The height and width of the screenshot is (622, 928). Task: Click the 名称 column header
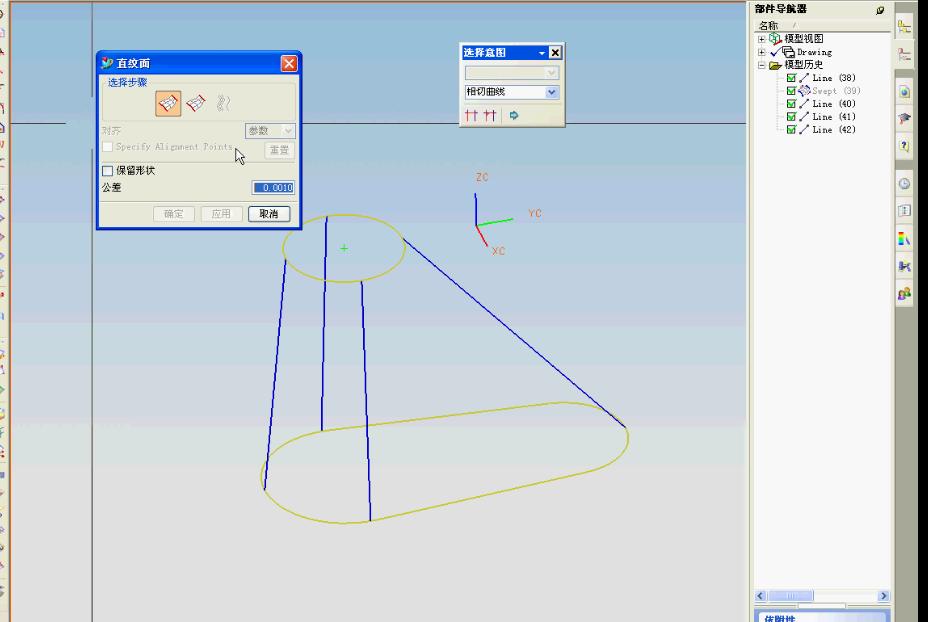[x=768, y=25]
